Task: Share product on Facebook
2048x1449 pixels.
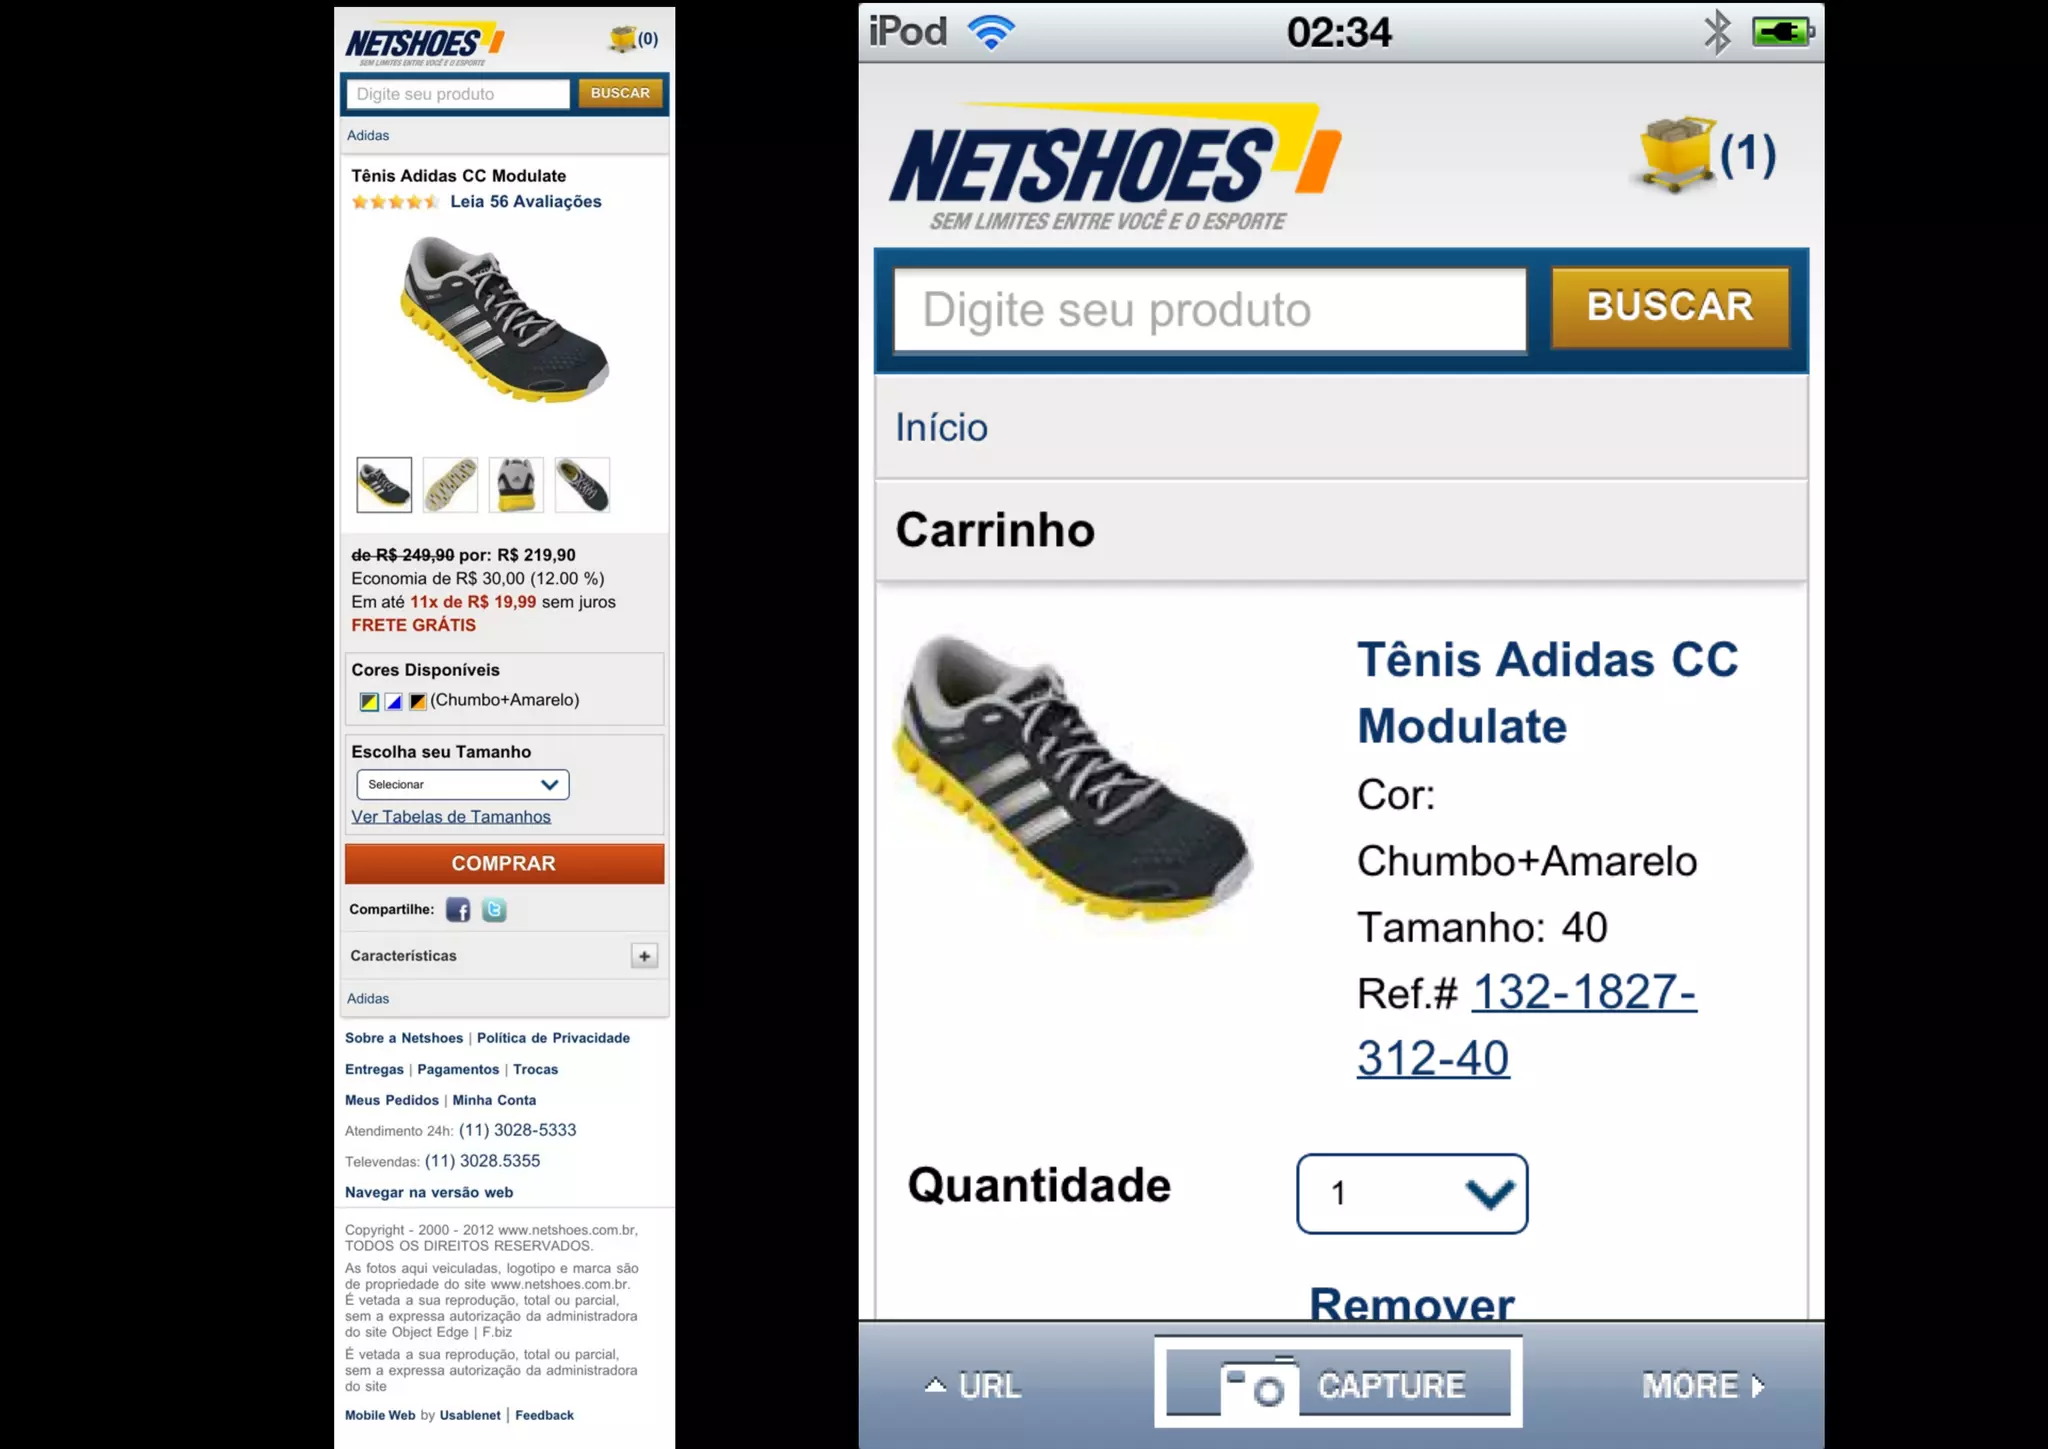Action: pos(458,909)
